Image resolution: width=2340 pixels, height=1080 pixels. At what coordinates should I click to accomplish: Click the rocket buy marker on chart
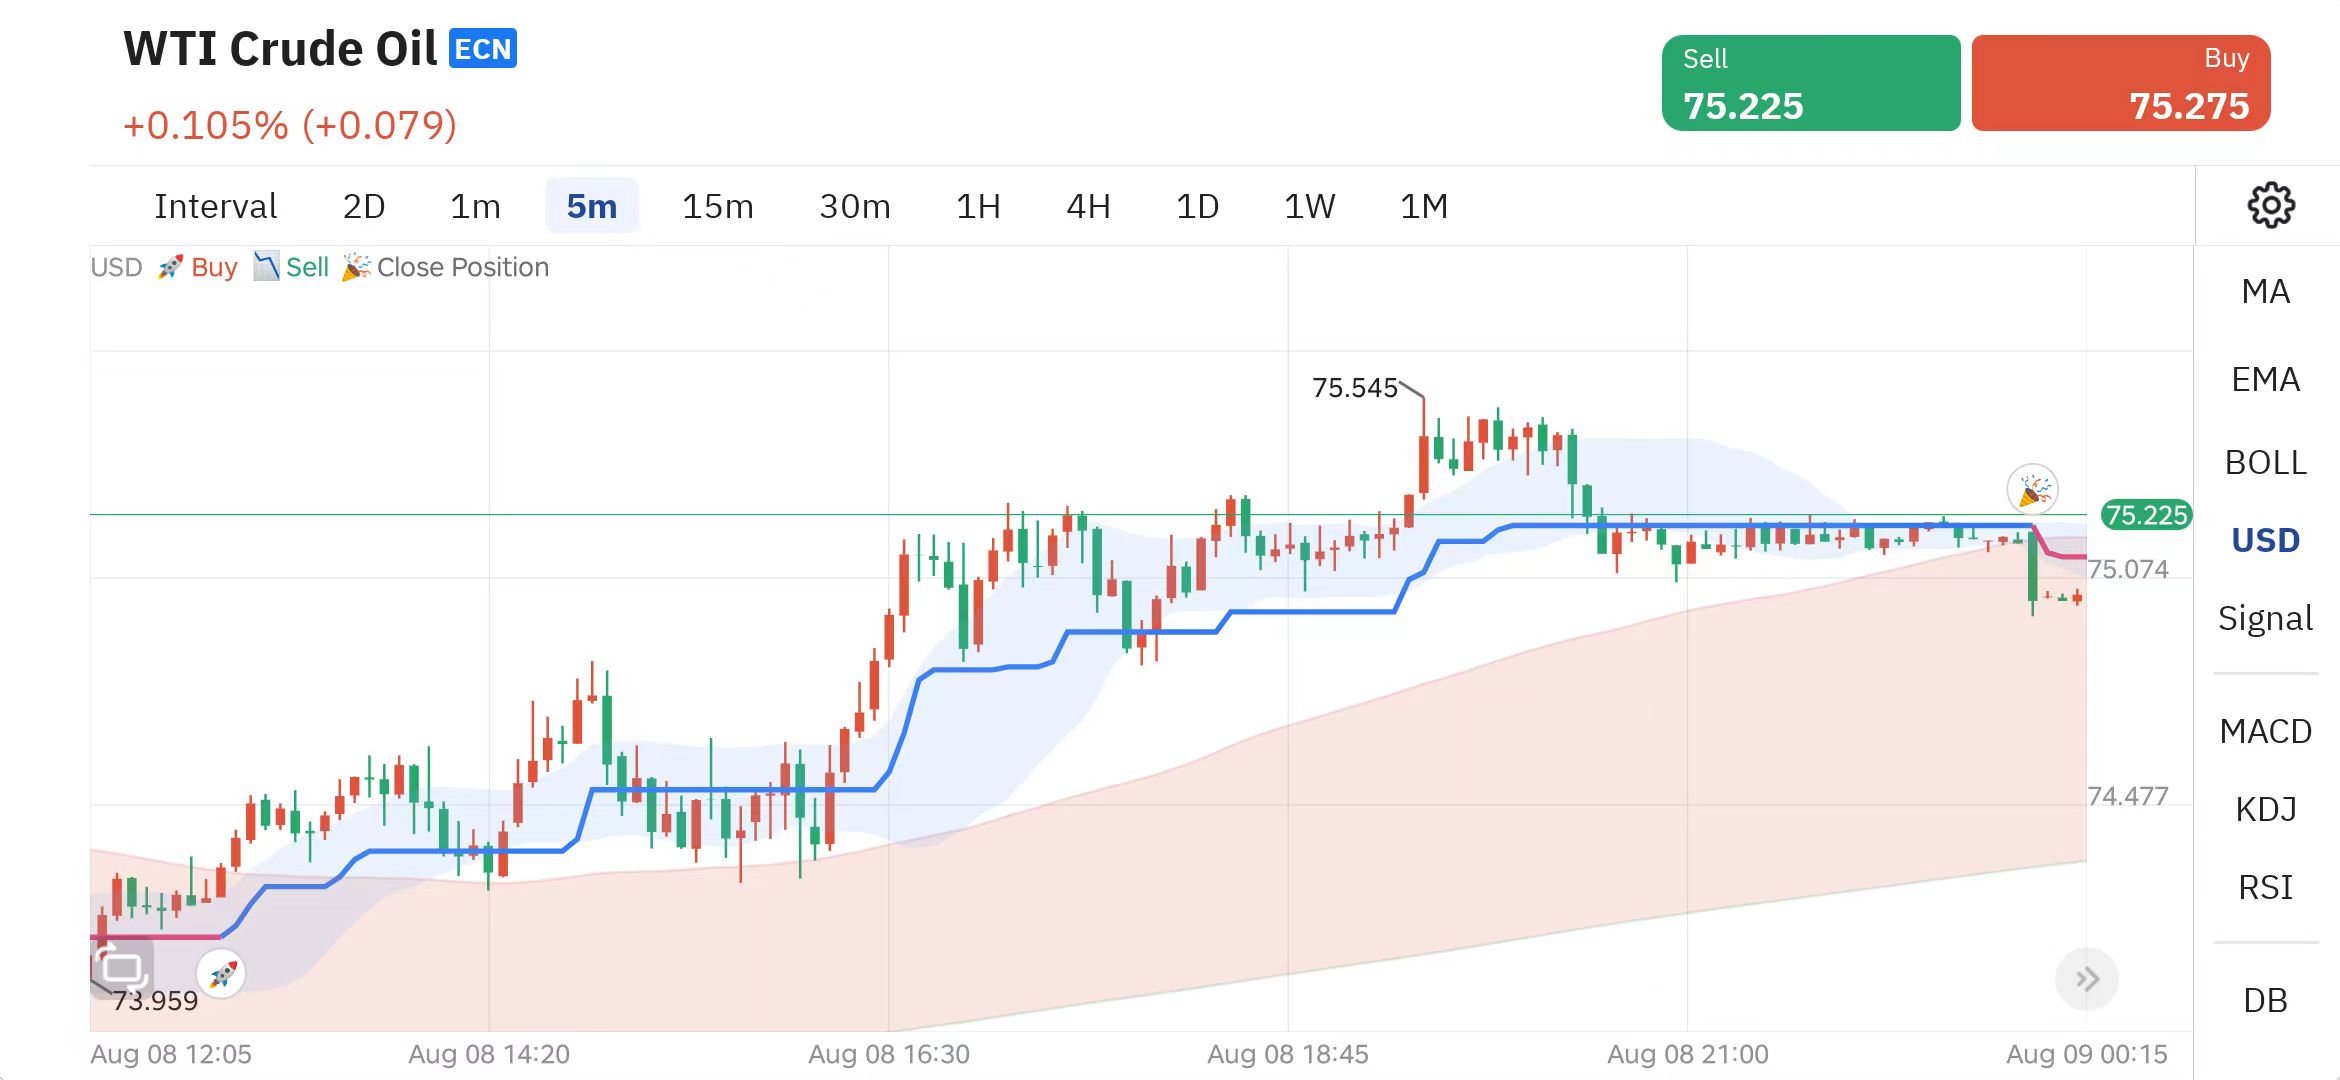tap(221, 973)
